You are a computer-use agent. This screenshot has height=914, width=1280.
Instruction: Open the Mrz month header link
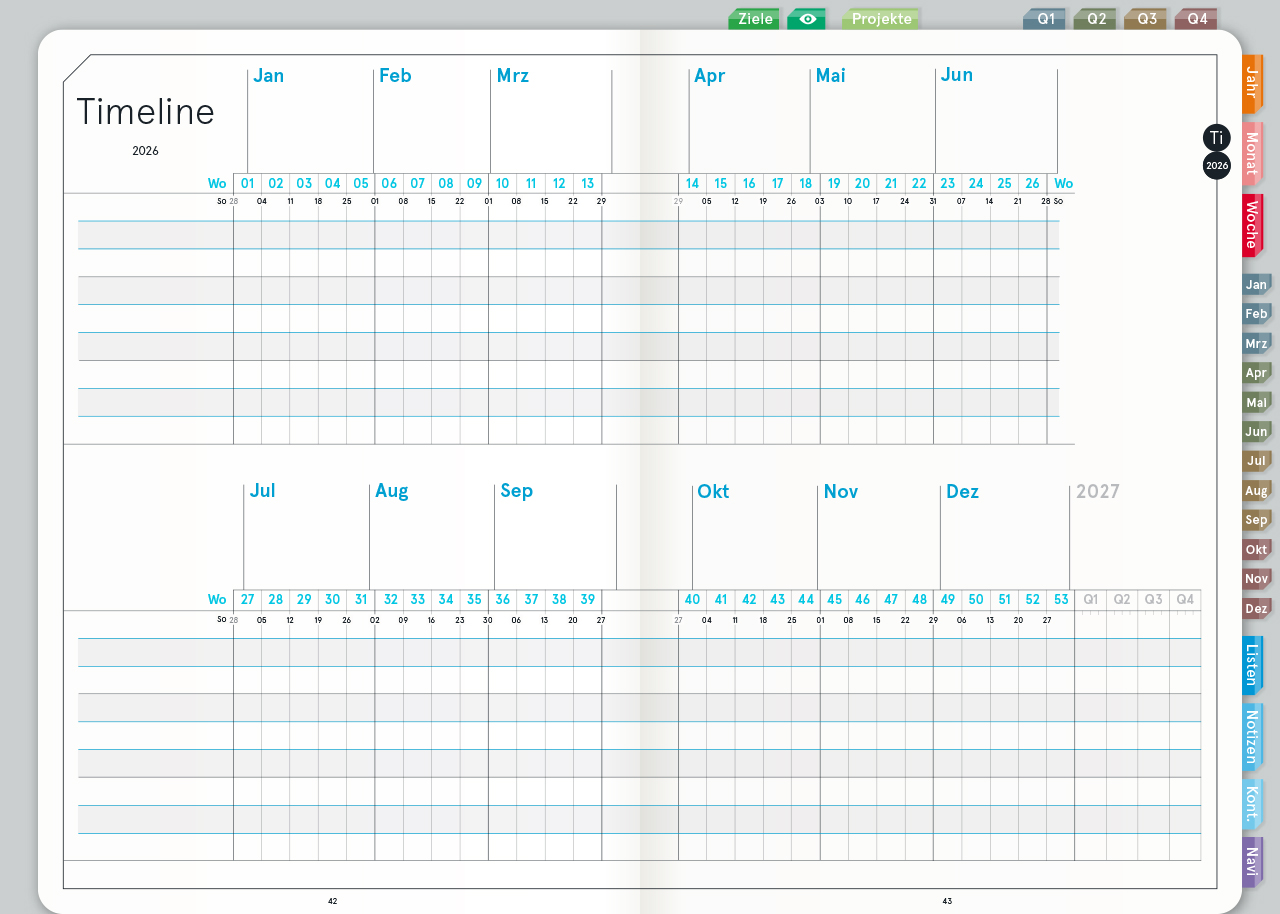tap(513, 76)
